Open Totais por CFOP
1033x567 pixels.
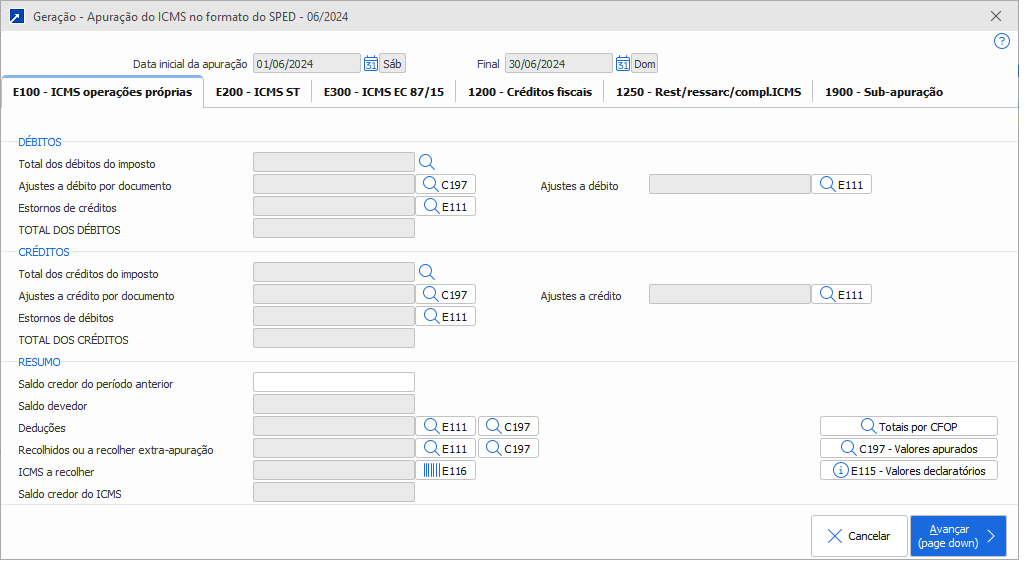point(908,427)
